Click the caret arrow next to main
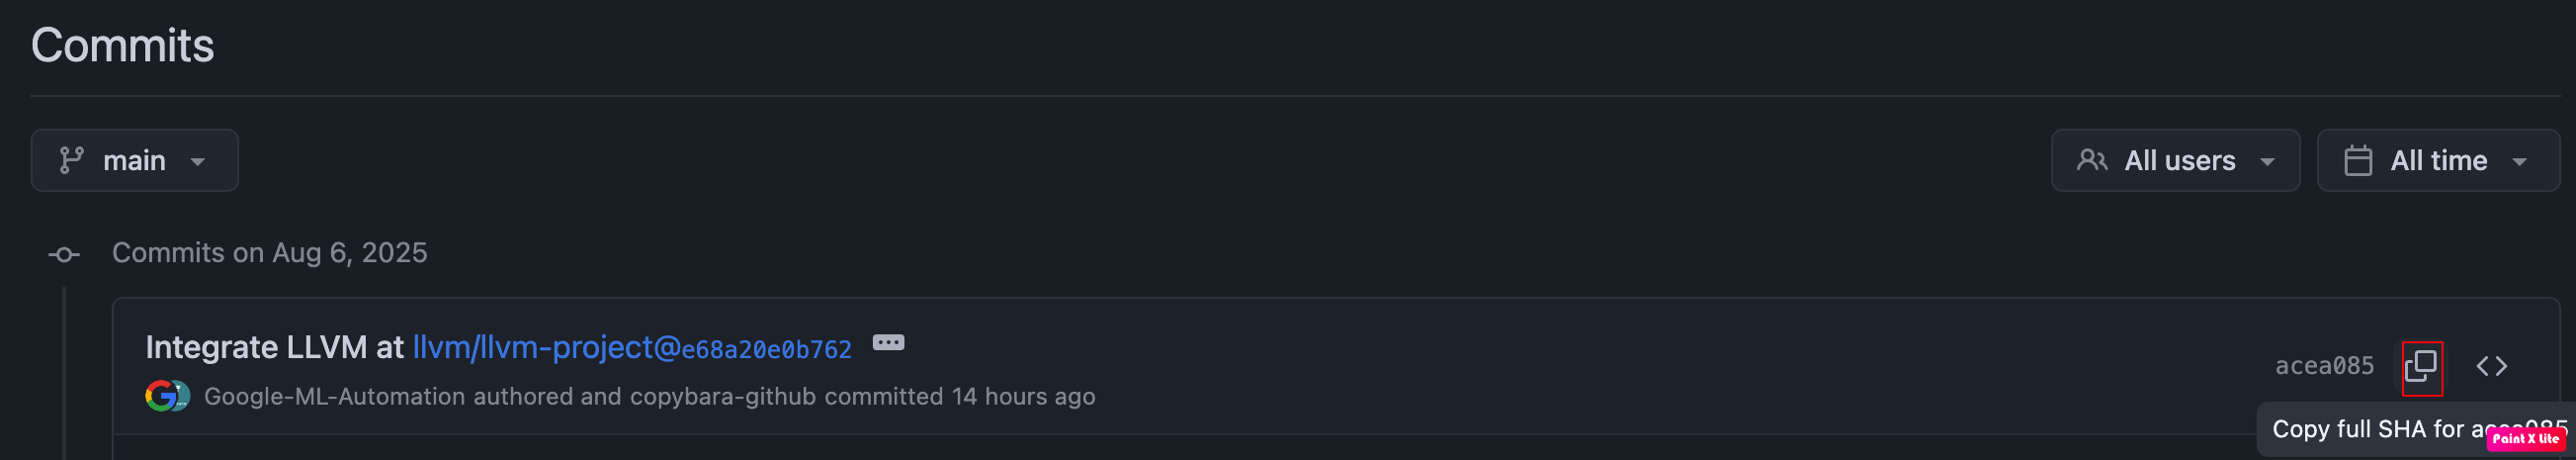 tap(198, 162)
